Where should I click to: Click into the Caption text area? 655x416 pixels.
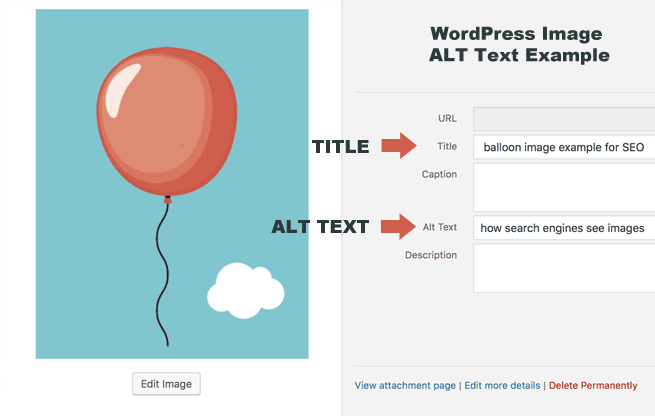pyautogui.click(x=564, y=188)
